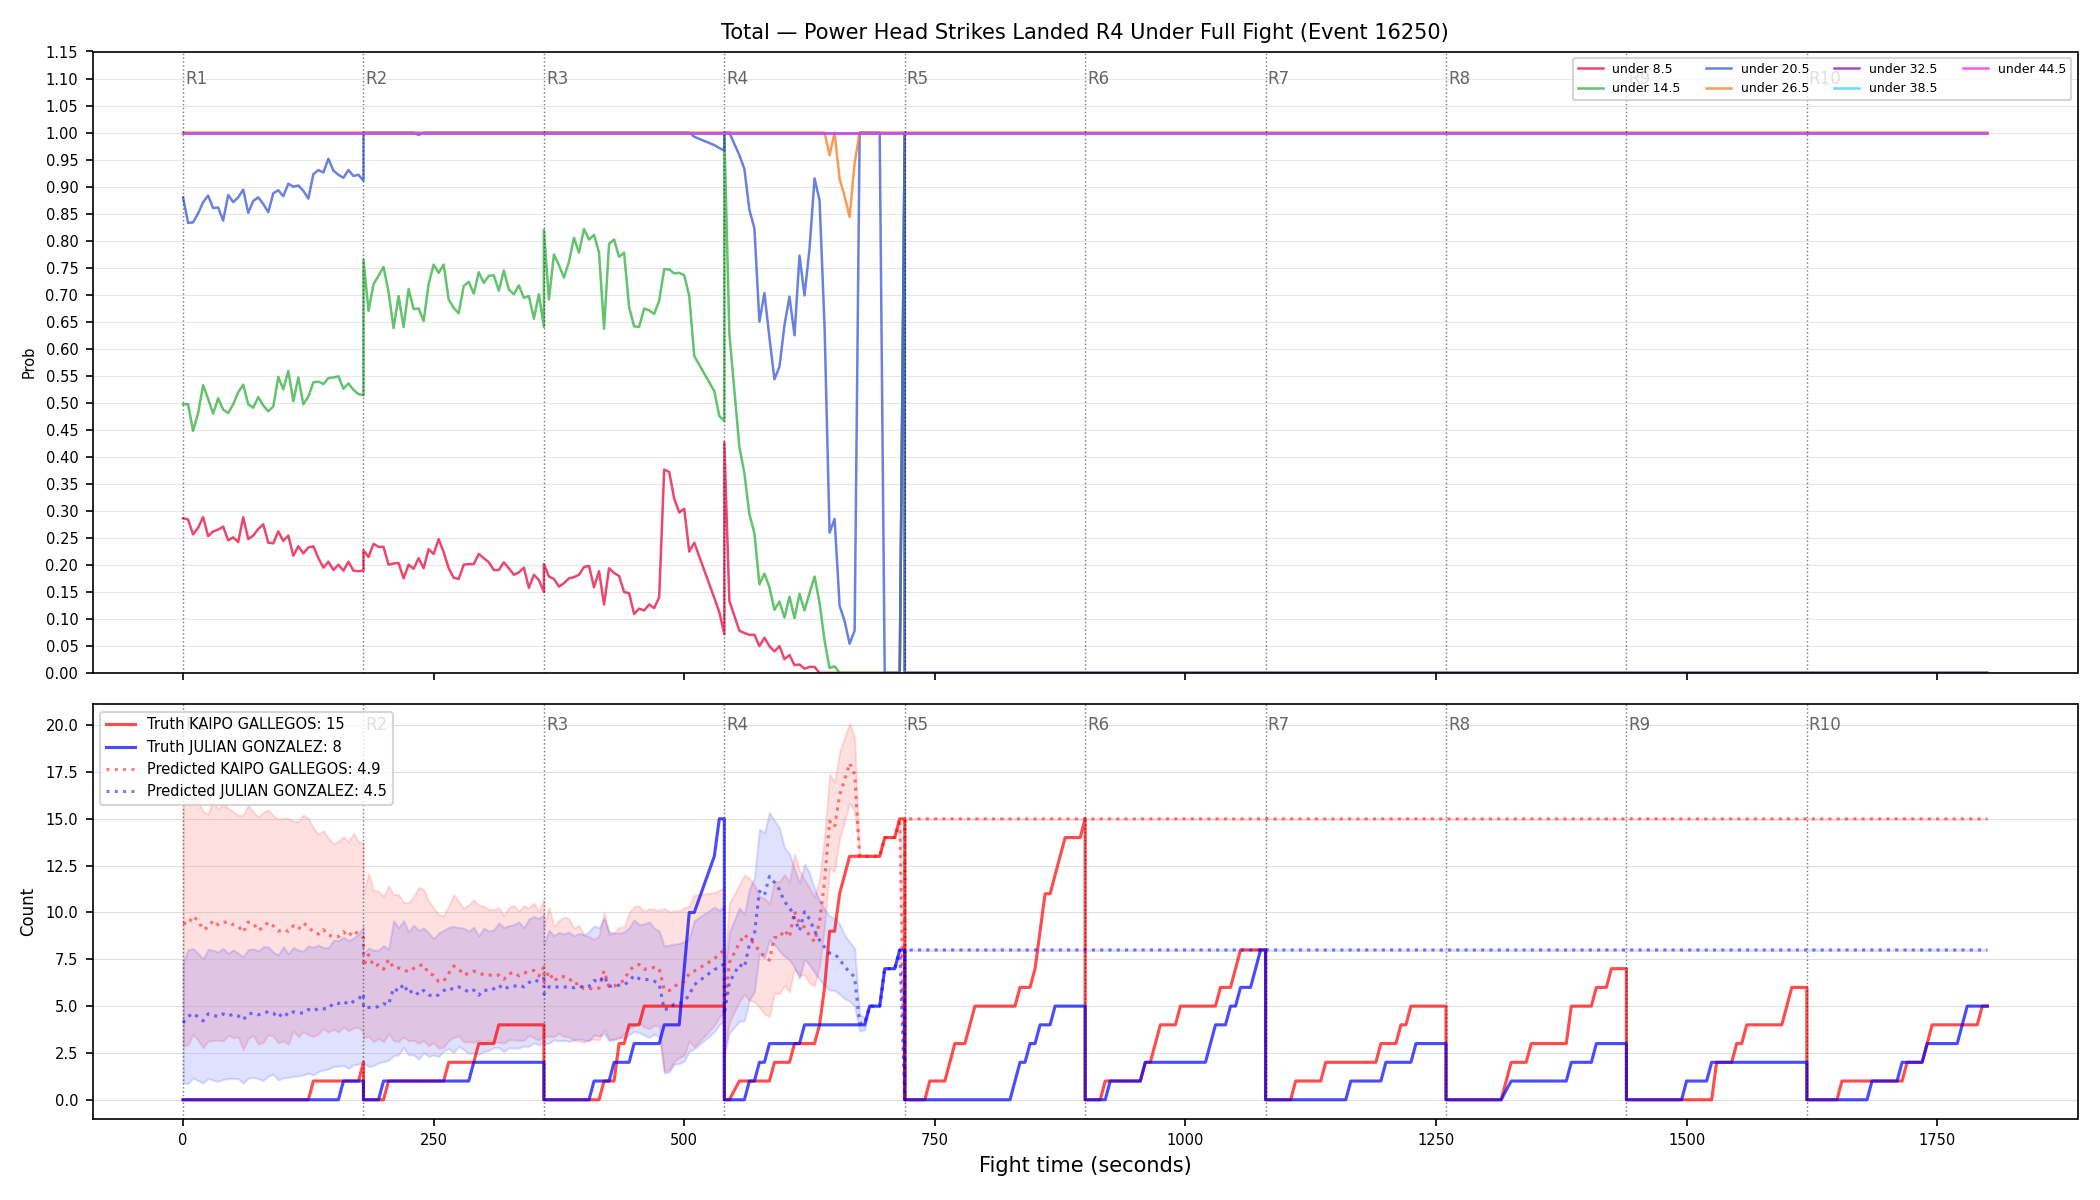Click the R7 round label in the Count chart
Viewport: 2100px width, 1200px height.
coord(1278,724)
